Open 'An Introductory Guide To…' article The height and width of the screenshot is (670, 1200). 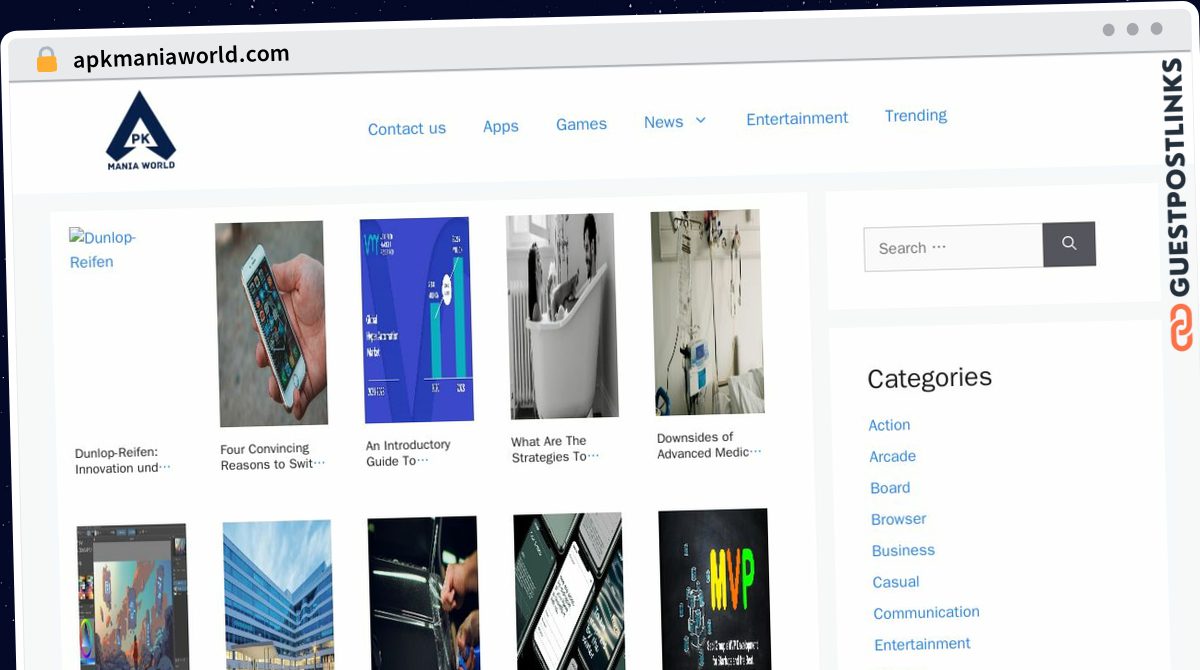tap(408, 453)
